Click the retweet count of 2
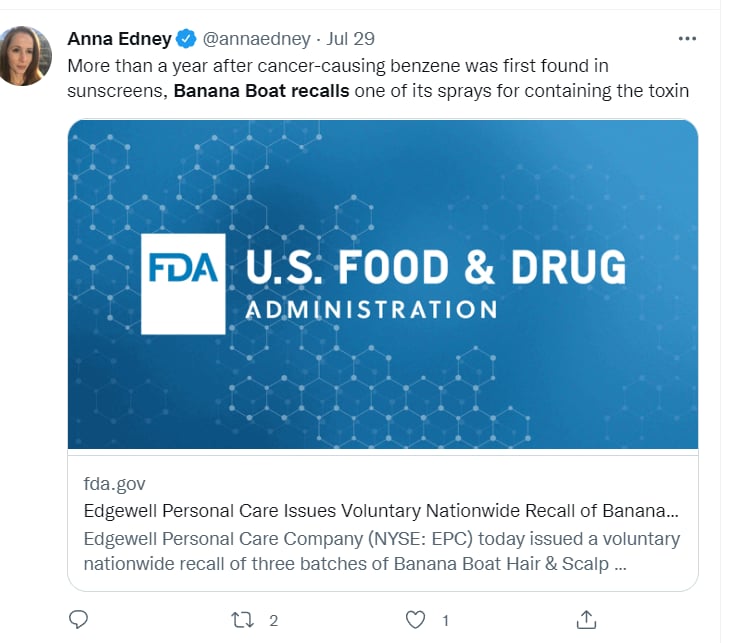Image resolution: width=747 pixels, height=643 pixels. click(273, 620)
